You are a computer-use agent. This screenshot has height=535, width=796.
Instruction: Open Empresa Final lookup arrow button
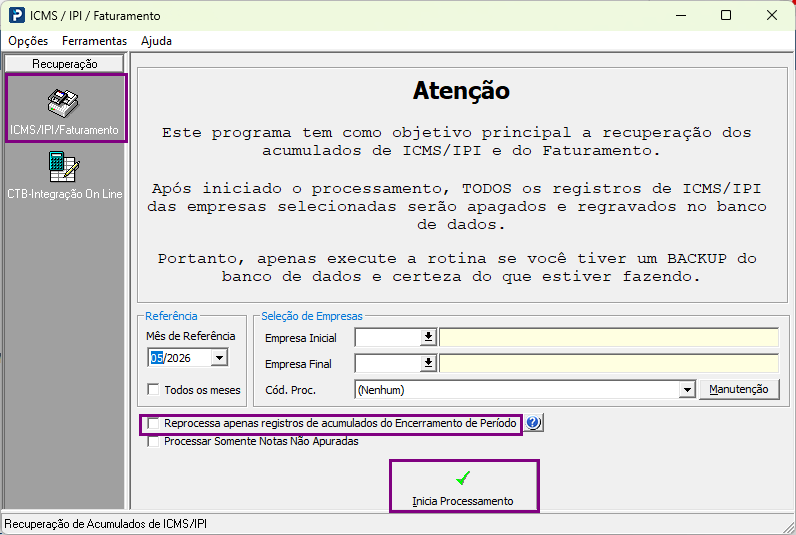pos(428,362)
